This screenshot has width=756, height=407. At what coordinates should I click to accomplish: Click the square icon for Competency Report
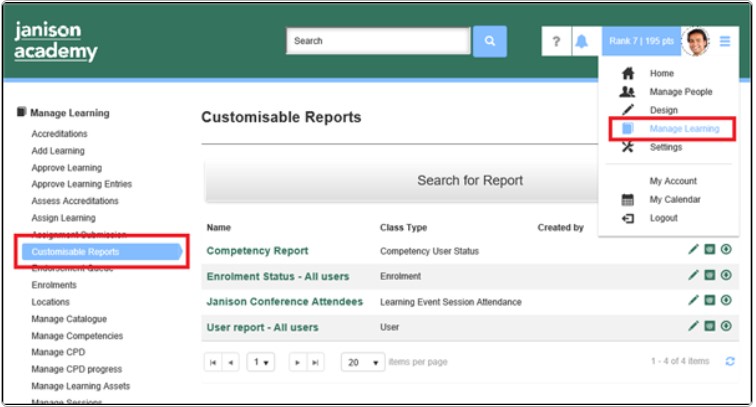pyautogui.click(x=709, y=249)
